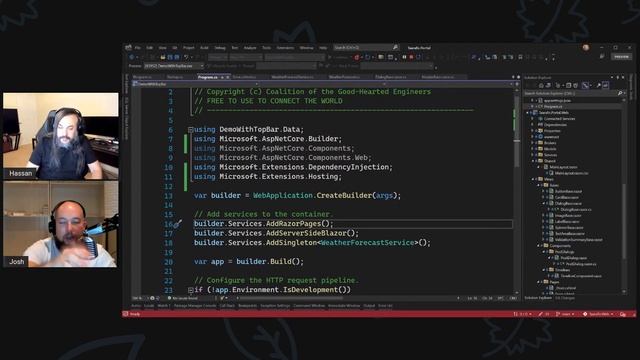This screenshot has width=640, height=360.
Task: Click the Pause (Break All) debug icon
Action: (x=404, y=57)
